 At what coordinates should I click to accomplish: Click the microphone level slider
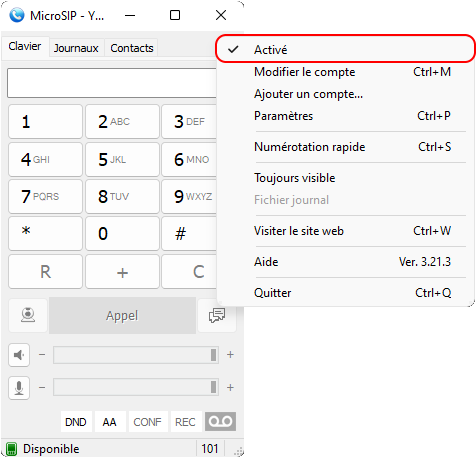pos(136,387)
